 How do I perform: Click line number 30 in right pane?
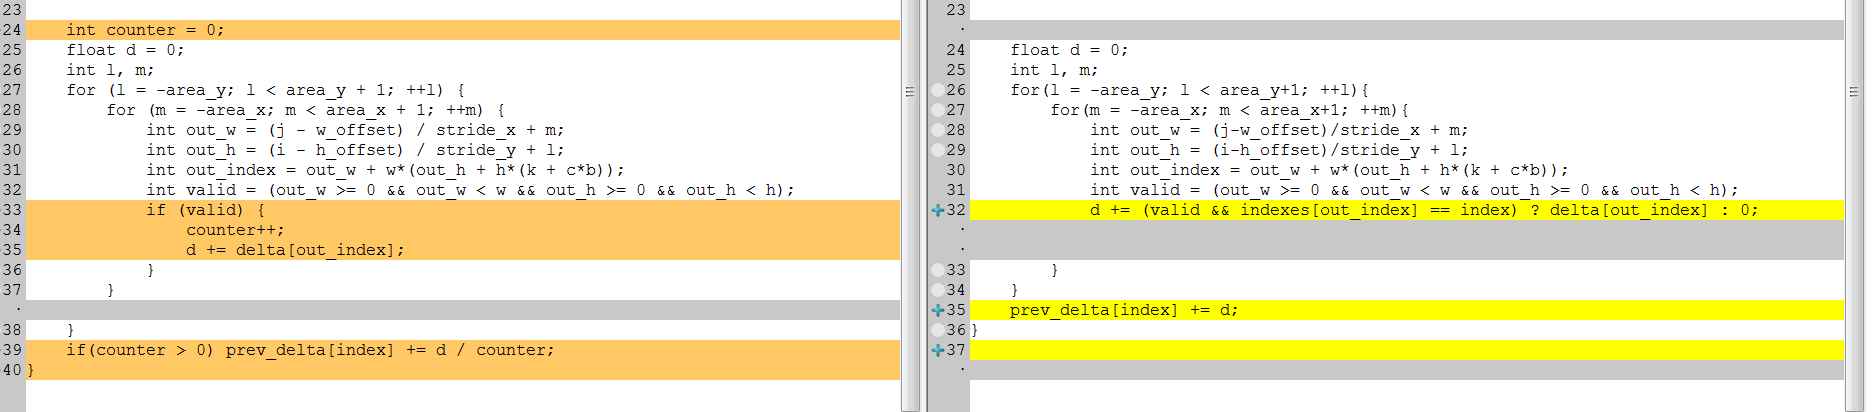[956, 170]
